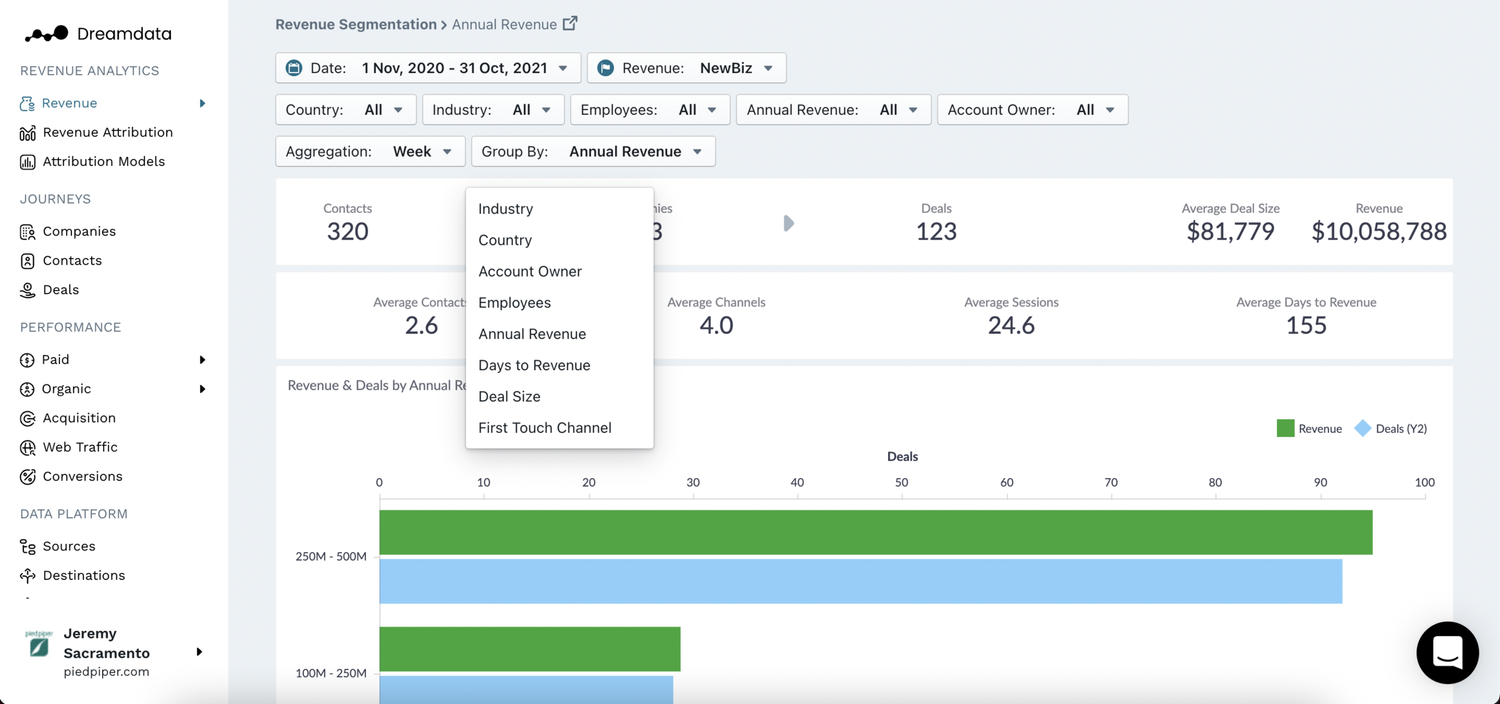Select Days to Revenue option

click(559, 365)
